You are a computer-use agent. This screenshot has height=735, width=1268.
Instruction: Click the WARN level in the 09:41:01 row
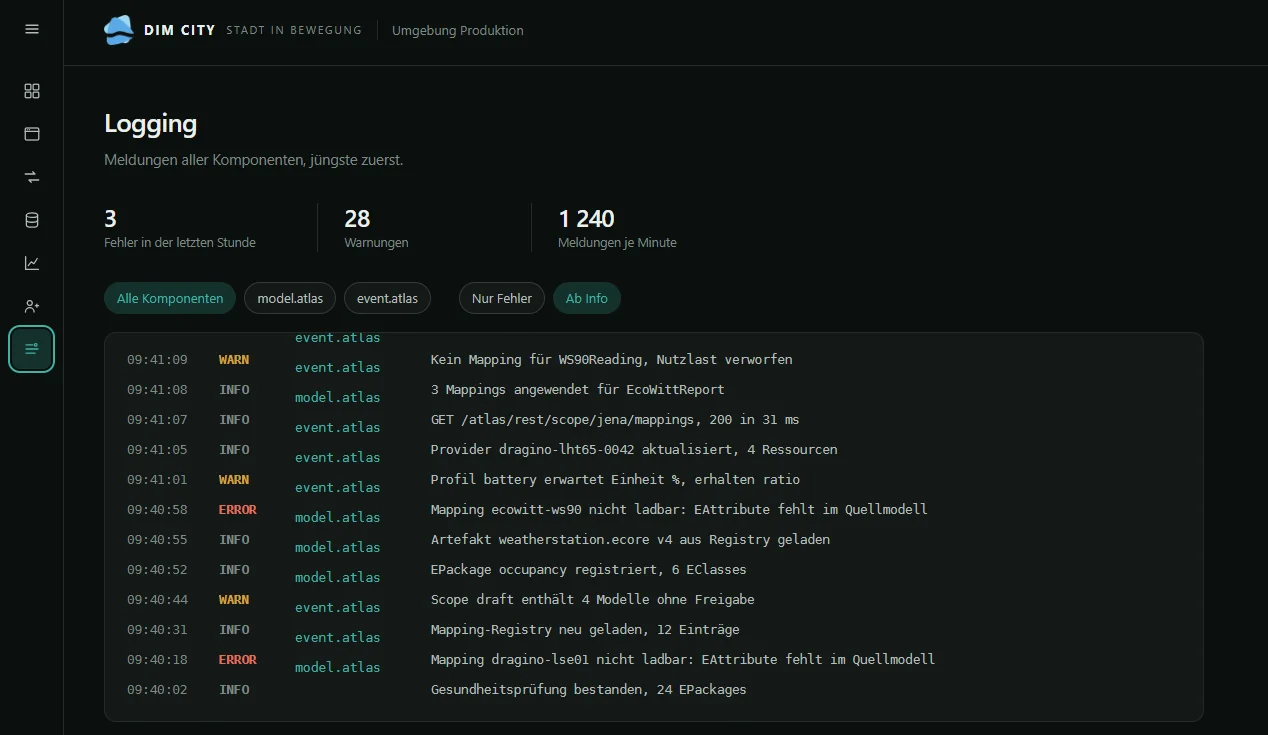click(234, 479)
